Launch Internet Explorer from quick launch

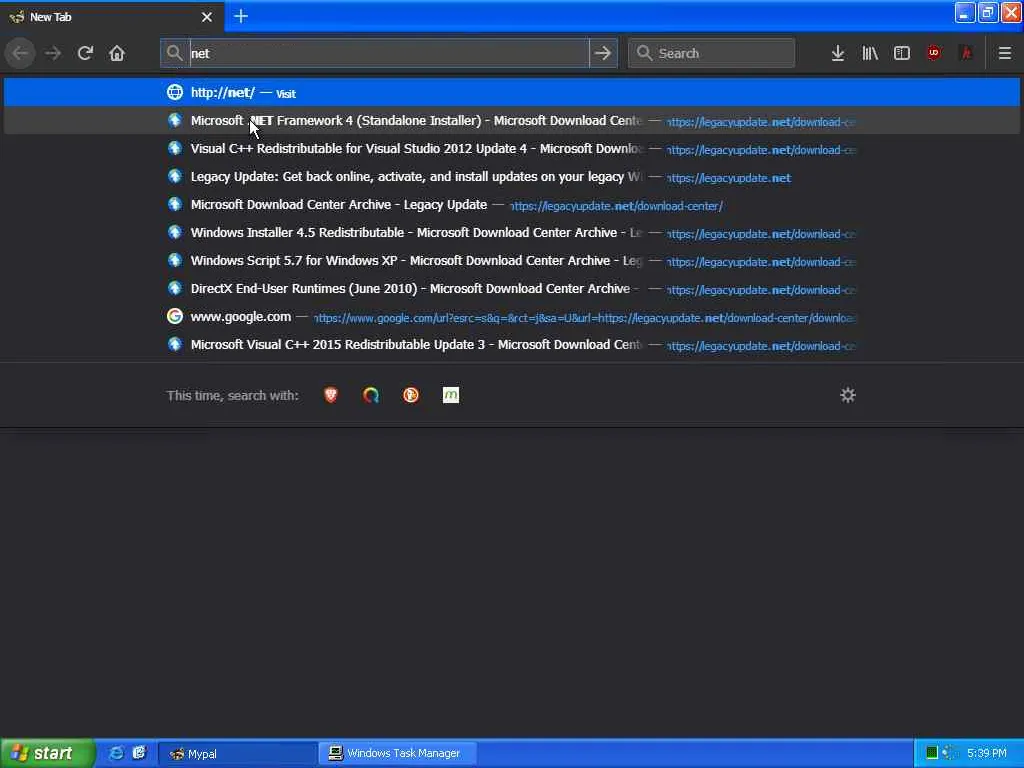116,753
